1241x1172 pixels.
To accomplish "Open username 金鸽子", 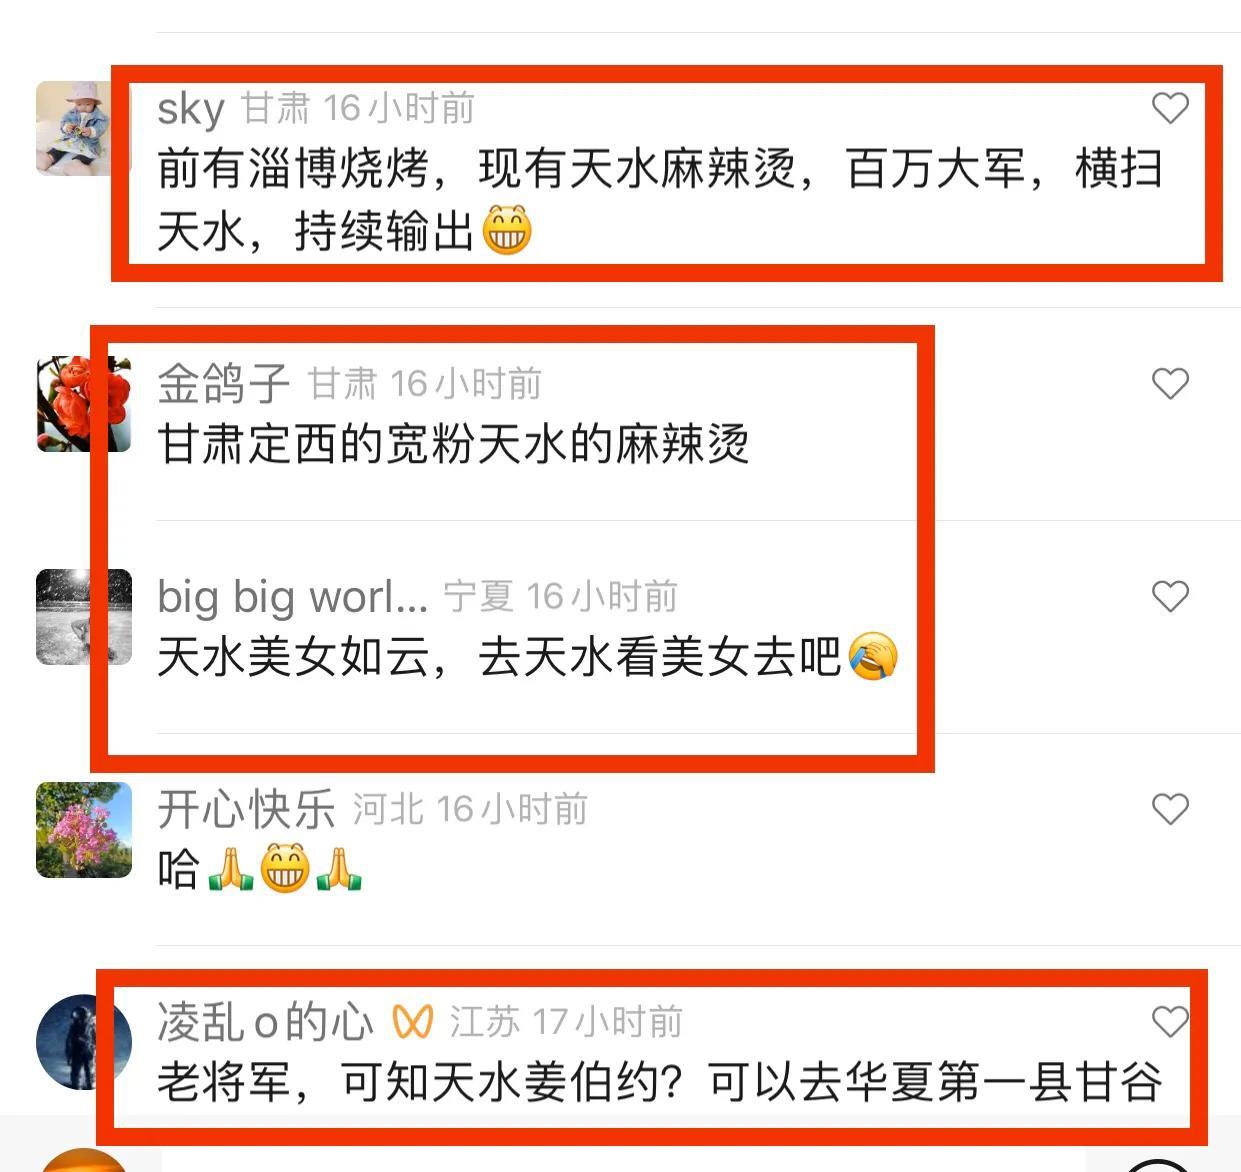I will pos(224,384).
